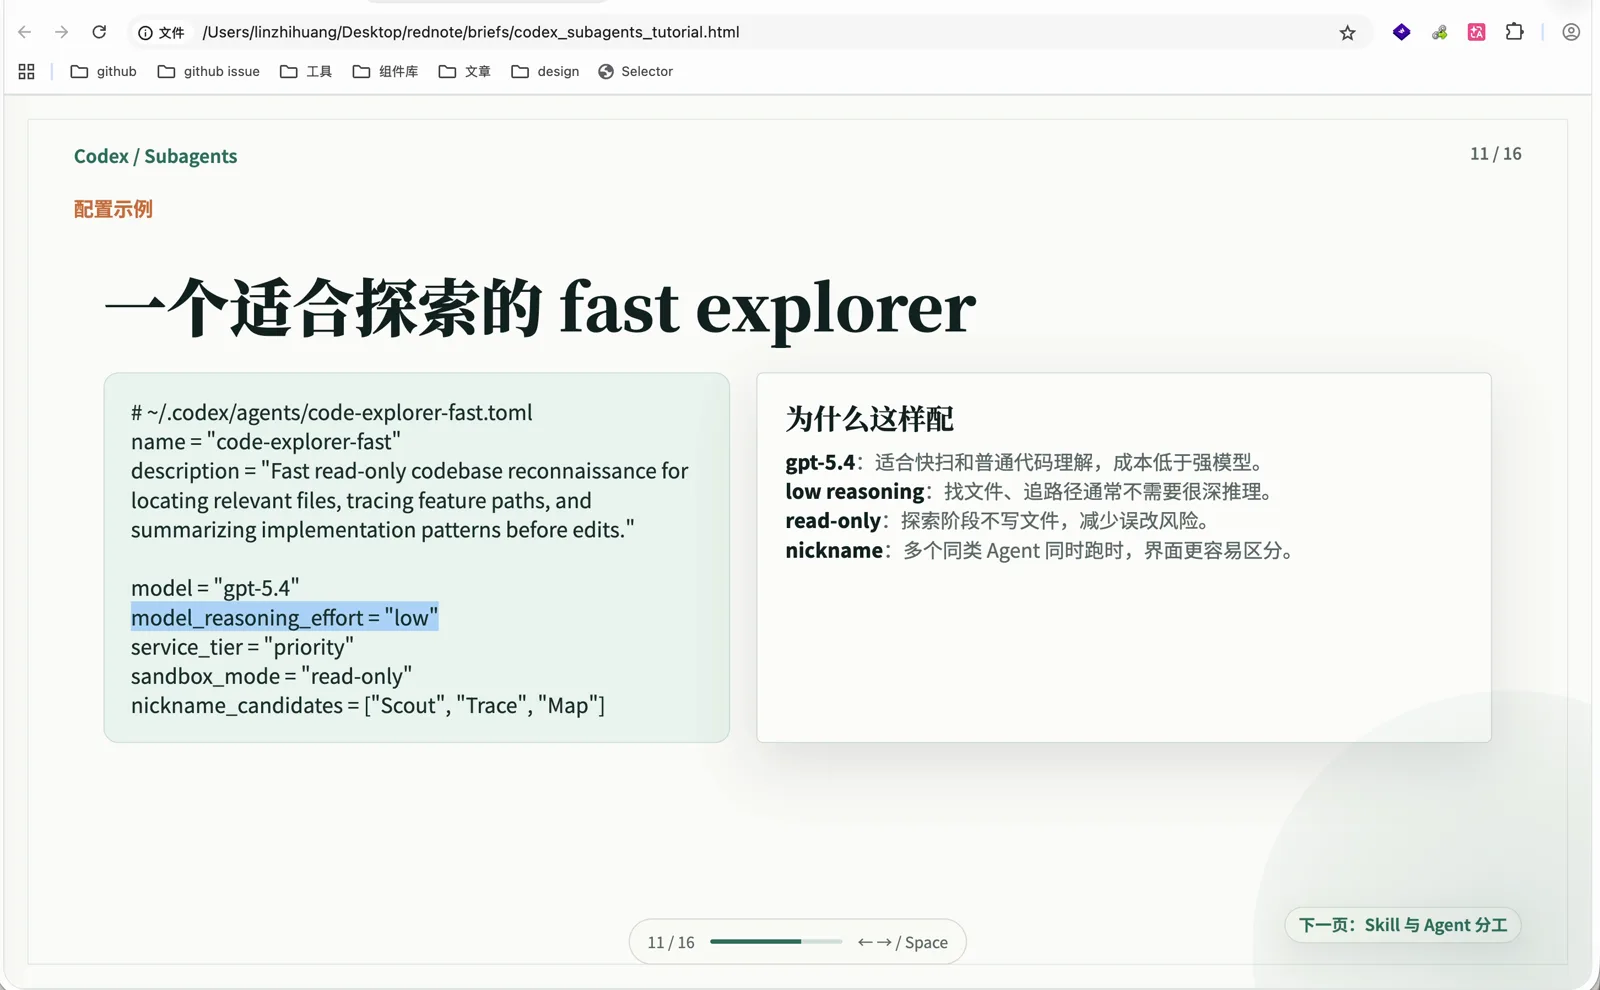
Task: Open the github bookmark folder
Action: (104, 71)
